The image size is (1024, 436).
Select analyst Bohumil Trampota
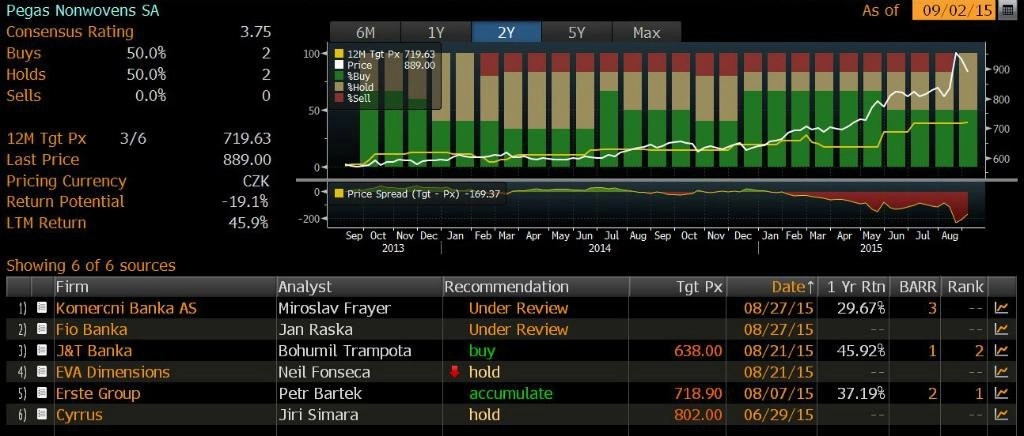click(x=345, y=351)
